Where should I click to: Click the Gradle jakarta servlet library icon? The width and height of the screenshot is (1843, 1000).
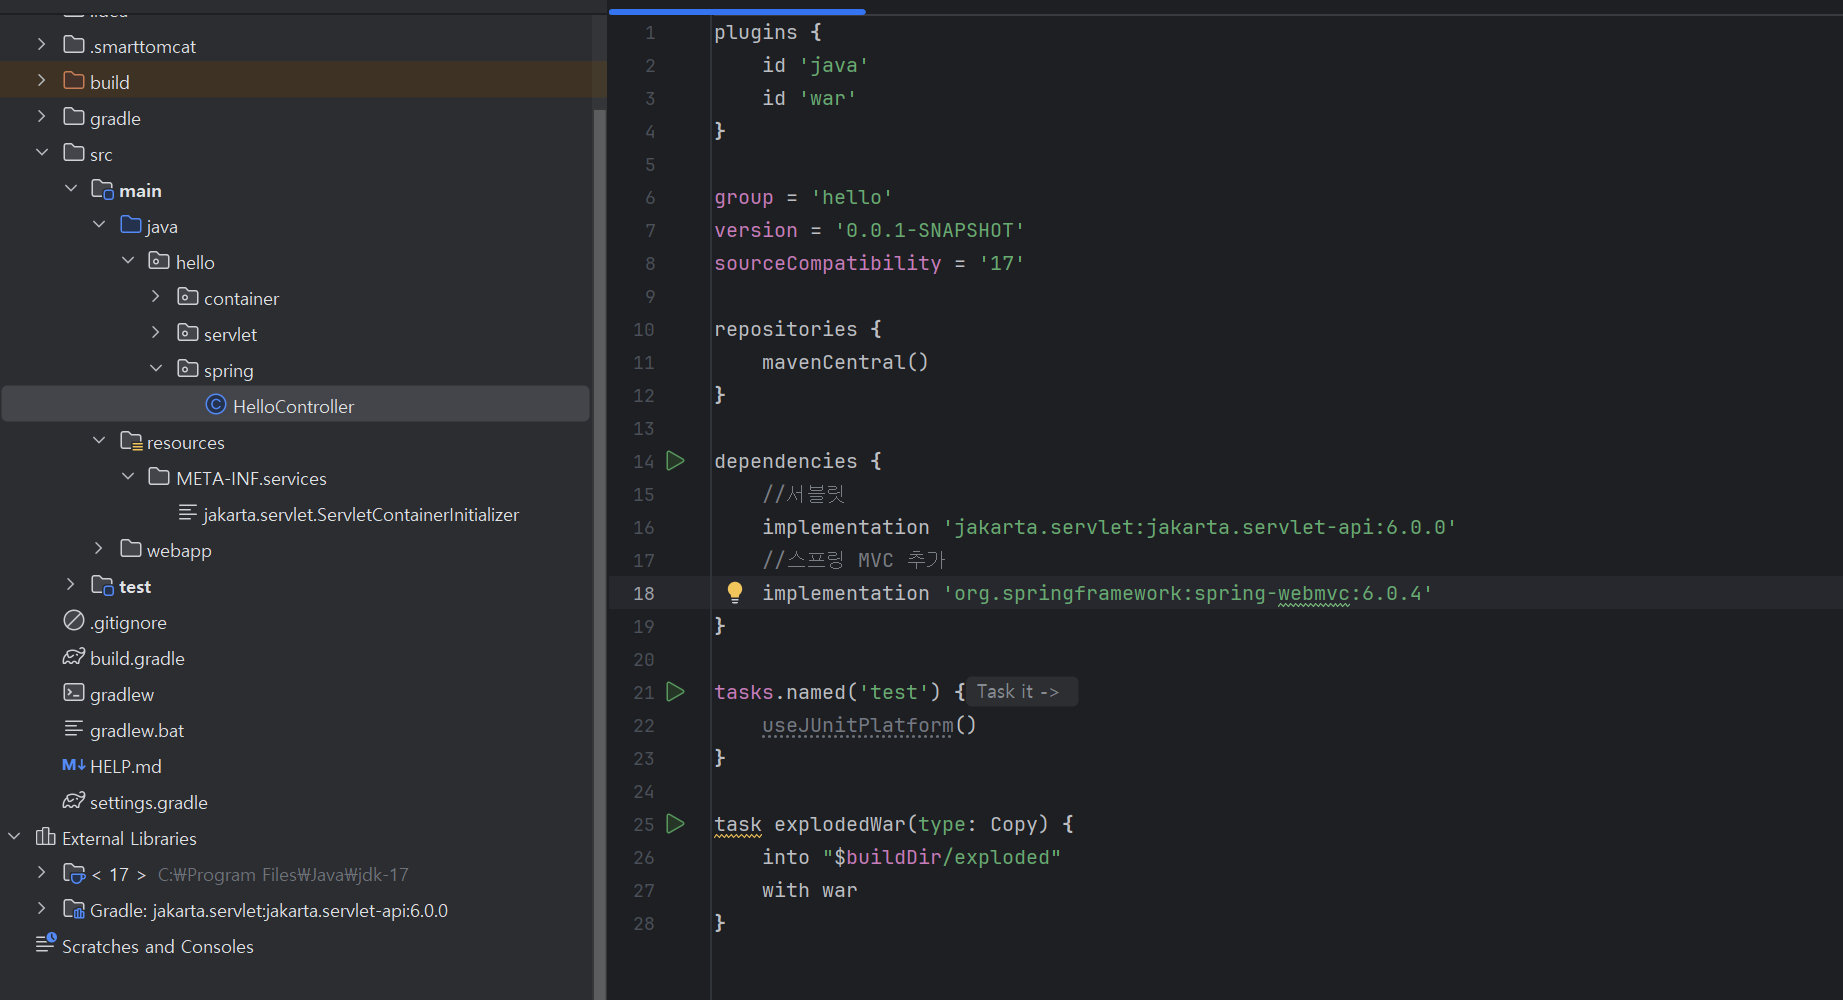[x=74, y=909]
